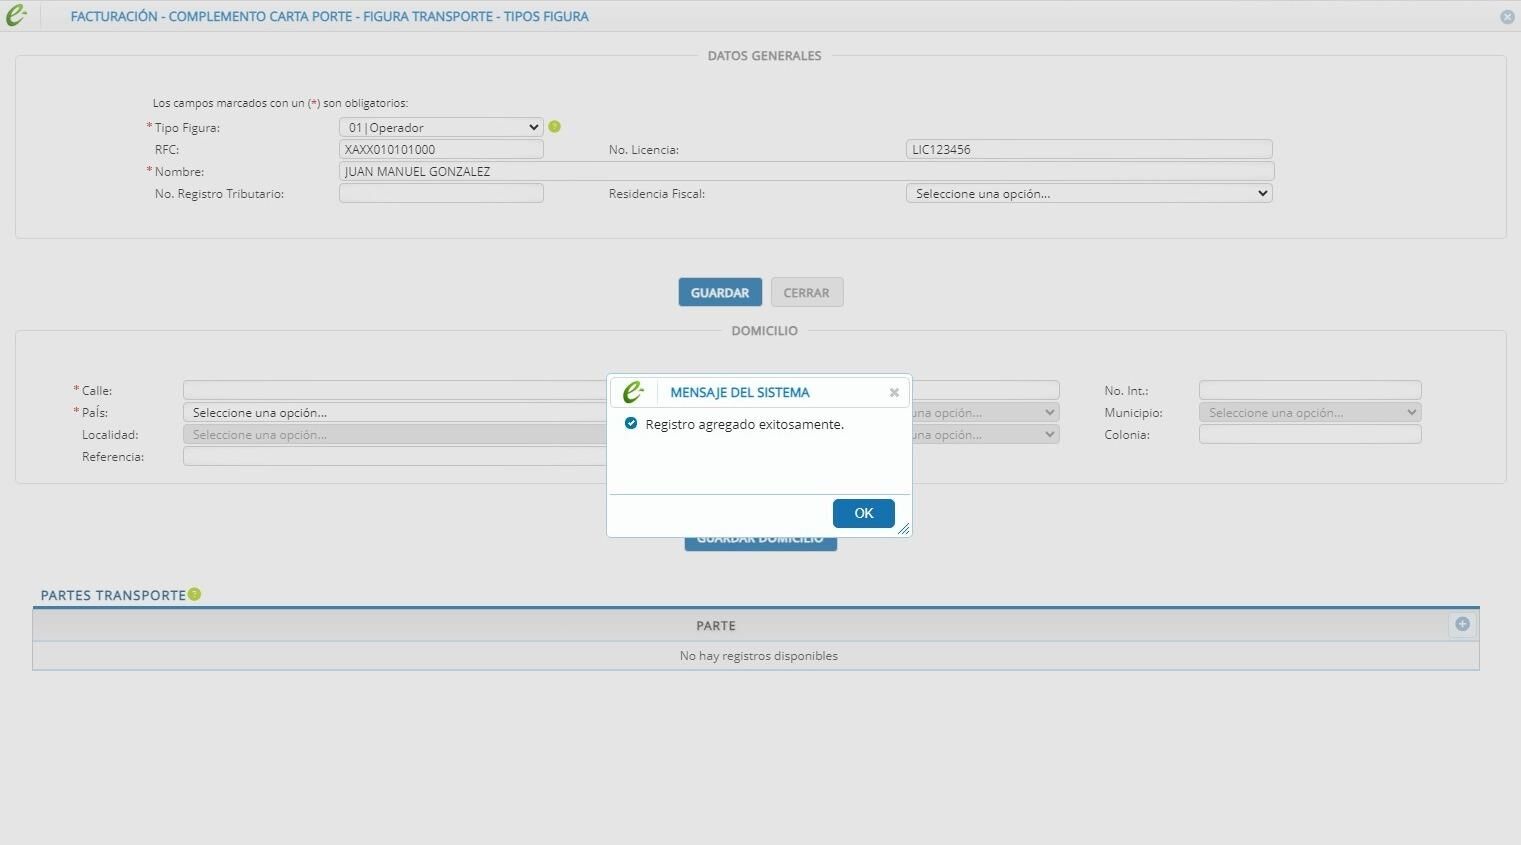Add a new Parte with the plus icon

coord(1462,624)
